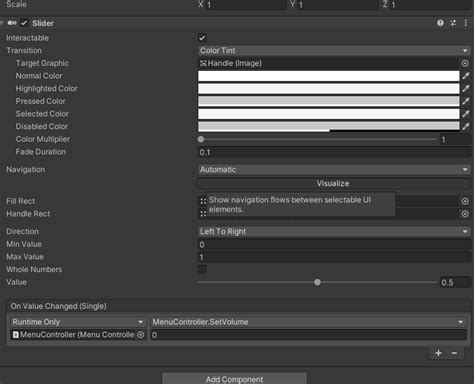
Task: Click the Add Component button
Action: click(x=234, y=379)
